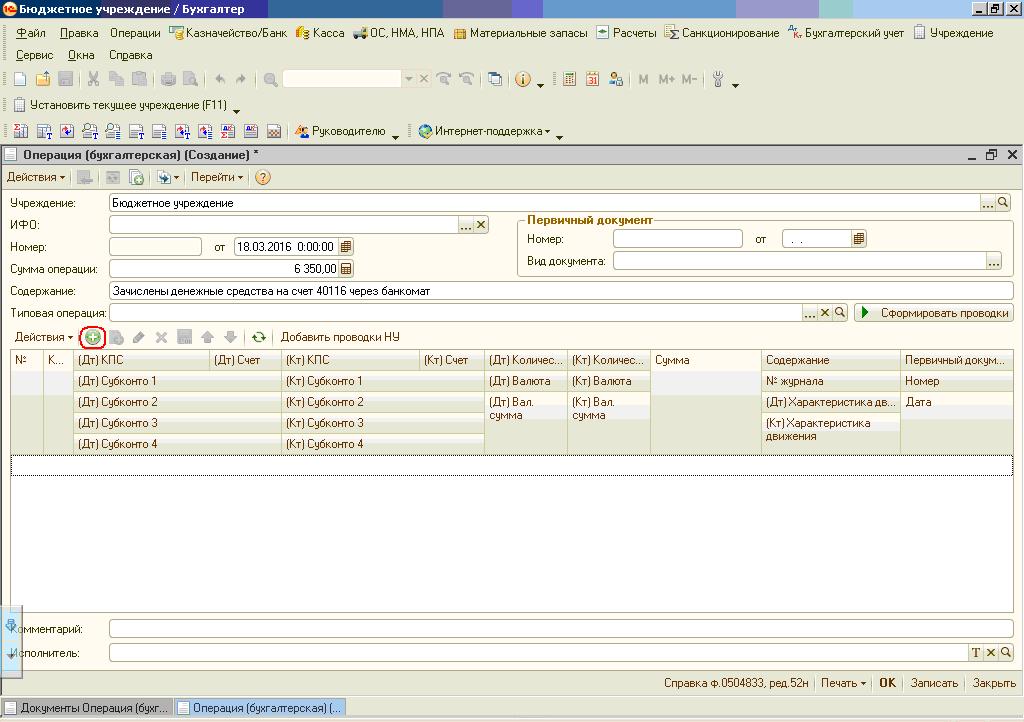Screen dimensions: 1024x722
Task: Click the open file icon in the main toolbar
Action: tap(43, 80)
